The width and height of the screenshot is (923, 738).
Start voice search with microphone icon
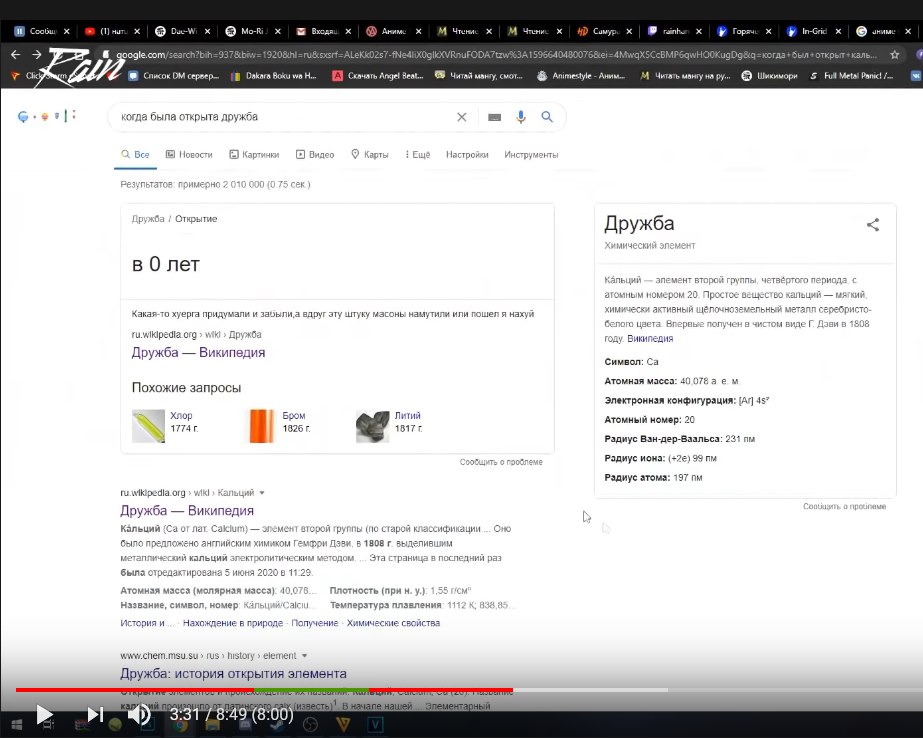click(520, 117)
